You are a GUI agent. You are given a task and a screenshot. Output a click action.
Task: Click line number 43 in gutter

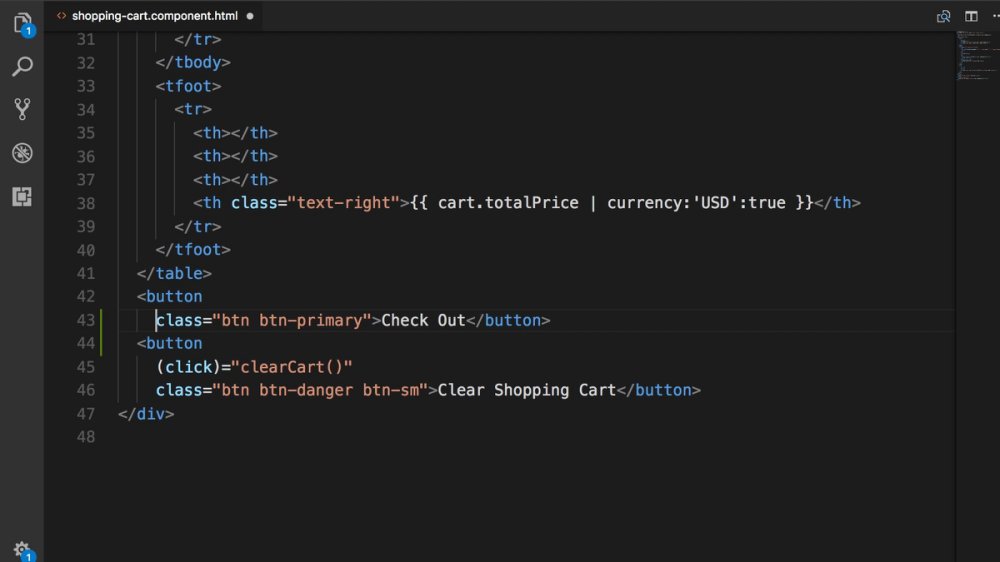pyautogui.click(x=85, y=320)
